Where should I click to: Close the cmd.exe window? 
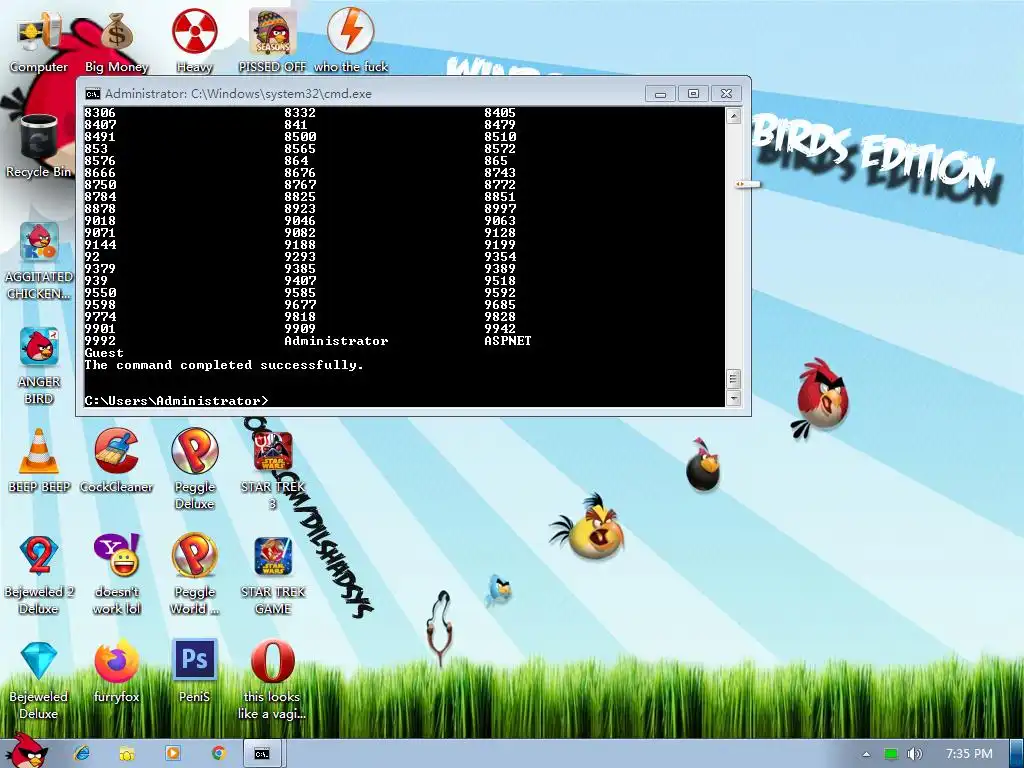[726, 94]
